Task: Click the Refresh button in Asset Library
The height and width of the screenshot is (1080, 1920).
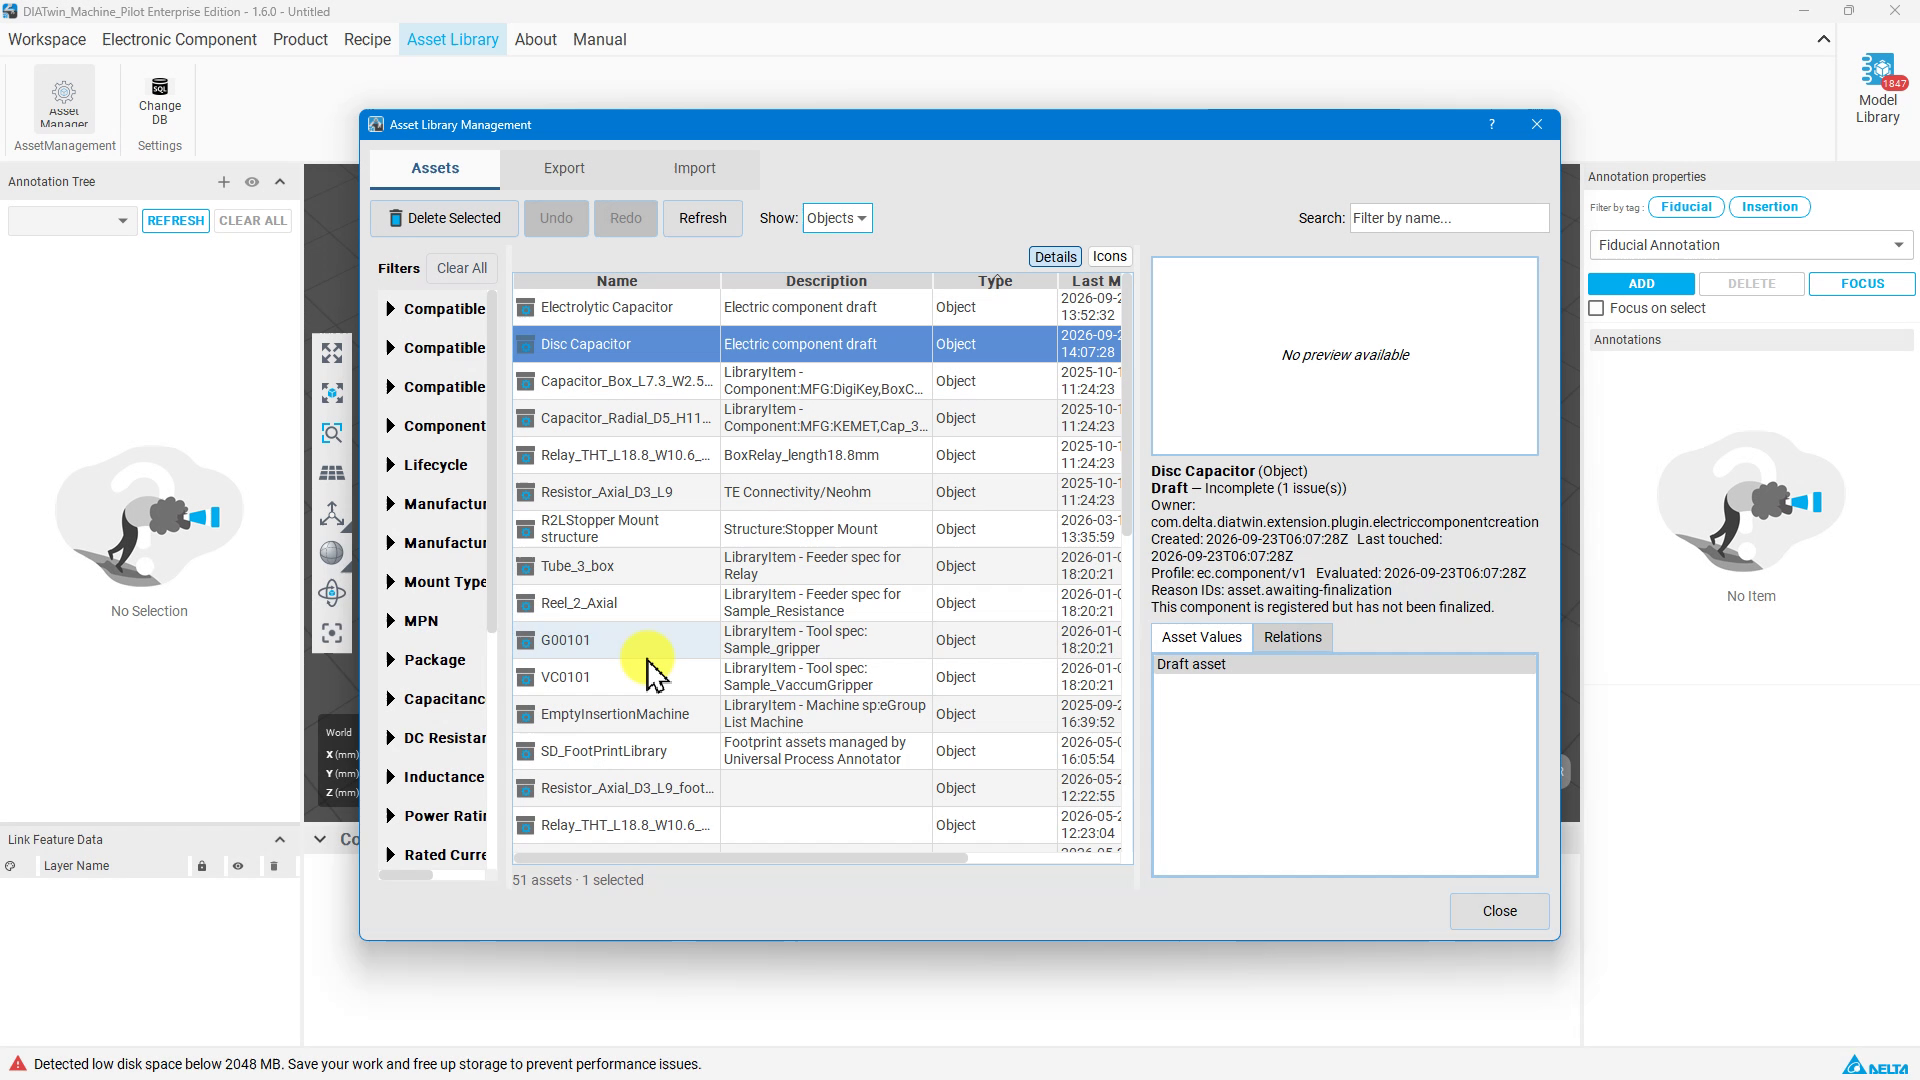Action: [x=702, y=219]
